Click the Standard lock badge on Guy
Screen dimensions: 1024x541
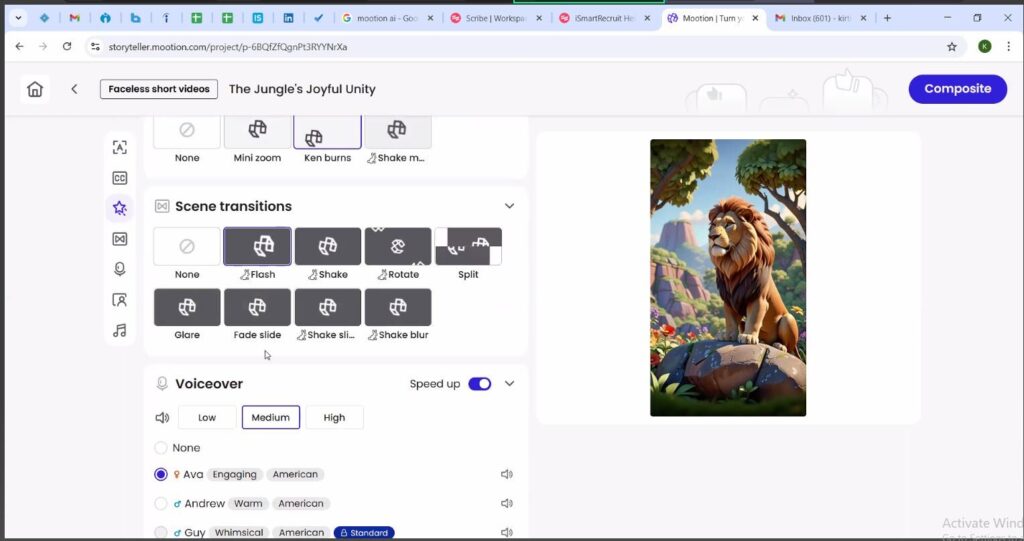pos(364,533)
